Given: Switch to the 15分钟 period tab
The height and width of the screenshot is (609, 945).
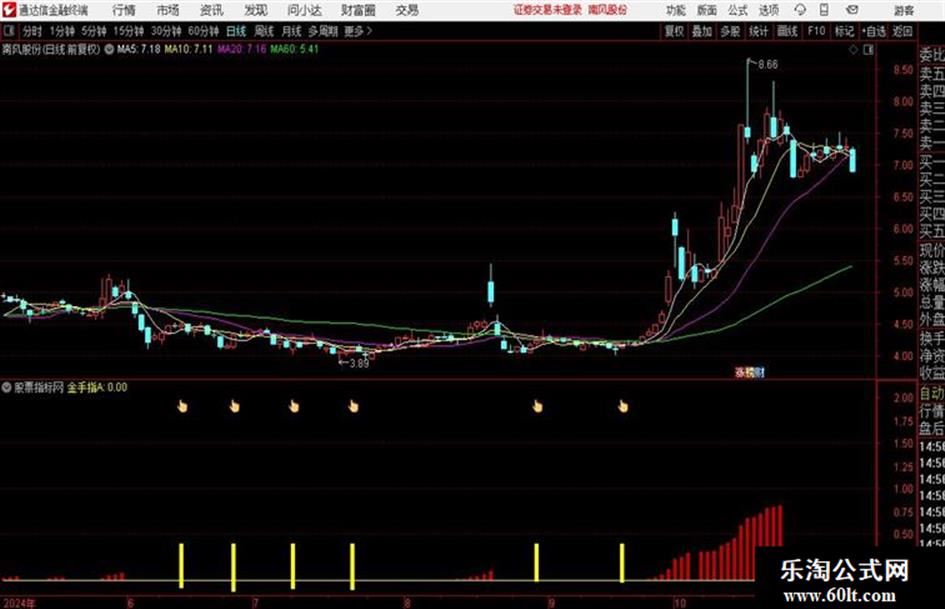Looking at the screenshot, I should (x=129, y=31).
